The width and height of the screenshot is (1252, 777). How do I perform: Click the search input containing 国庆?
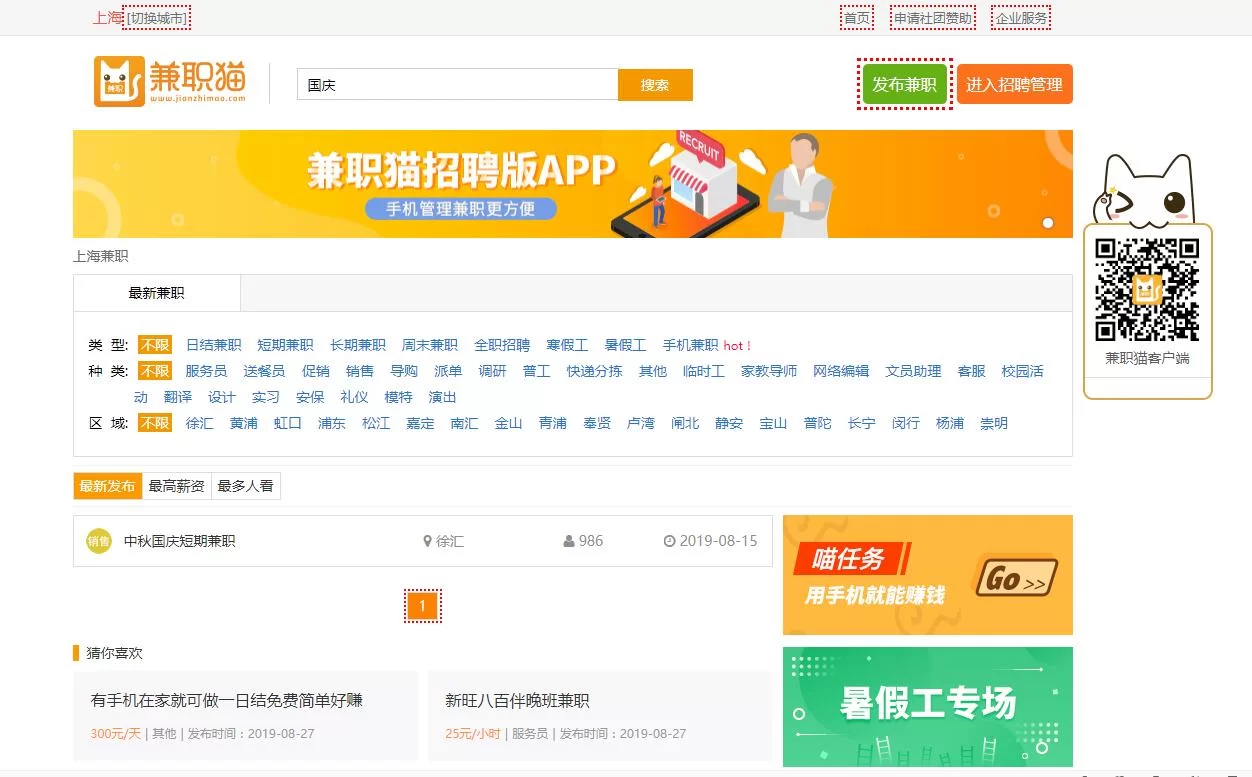[x=457, y=85]
